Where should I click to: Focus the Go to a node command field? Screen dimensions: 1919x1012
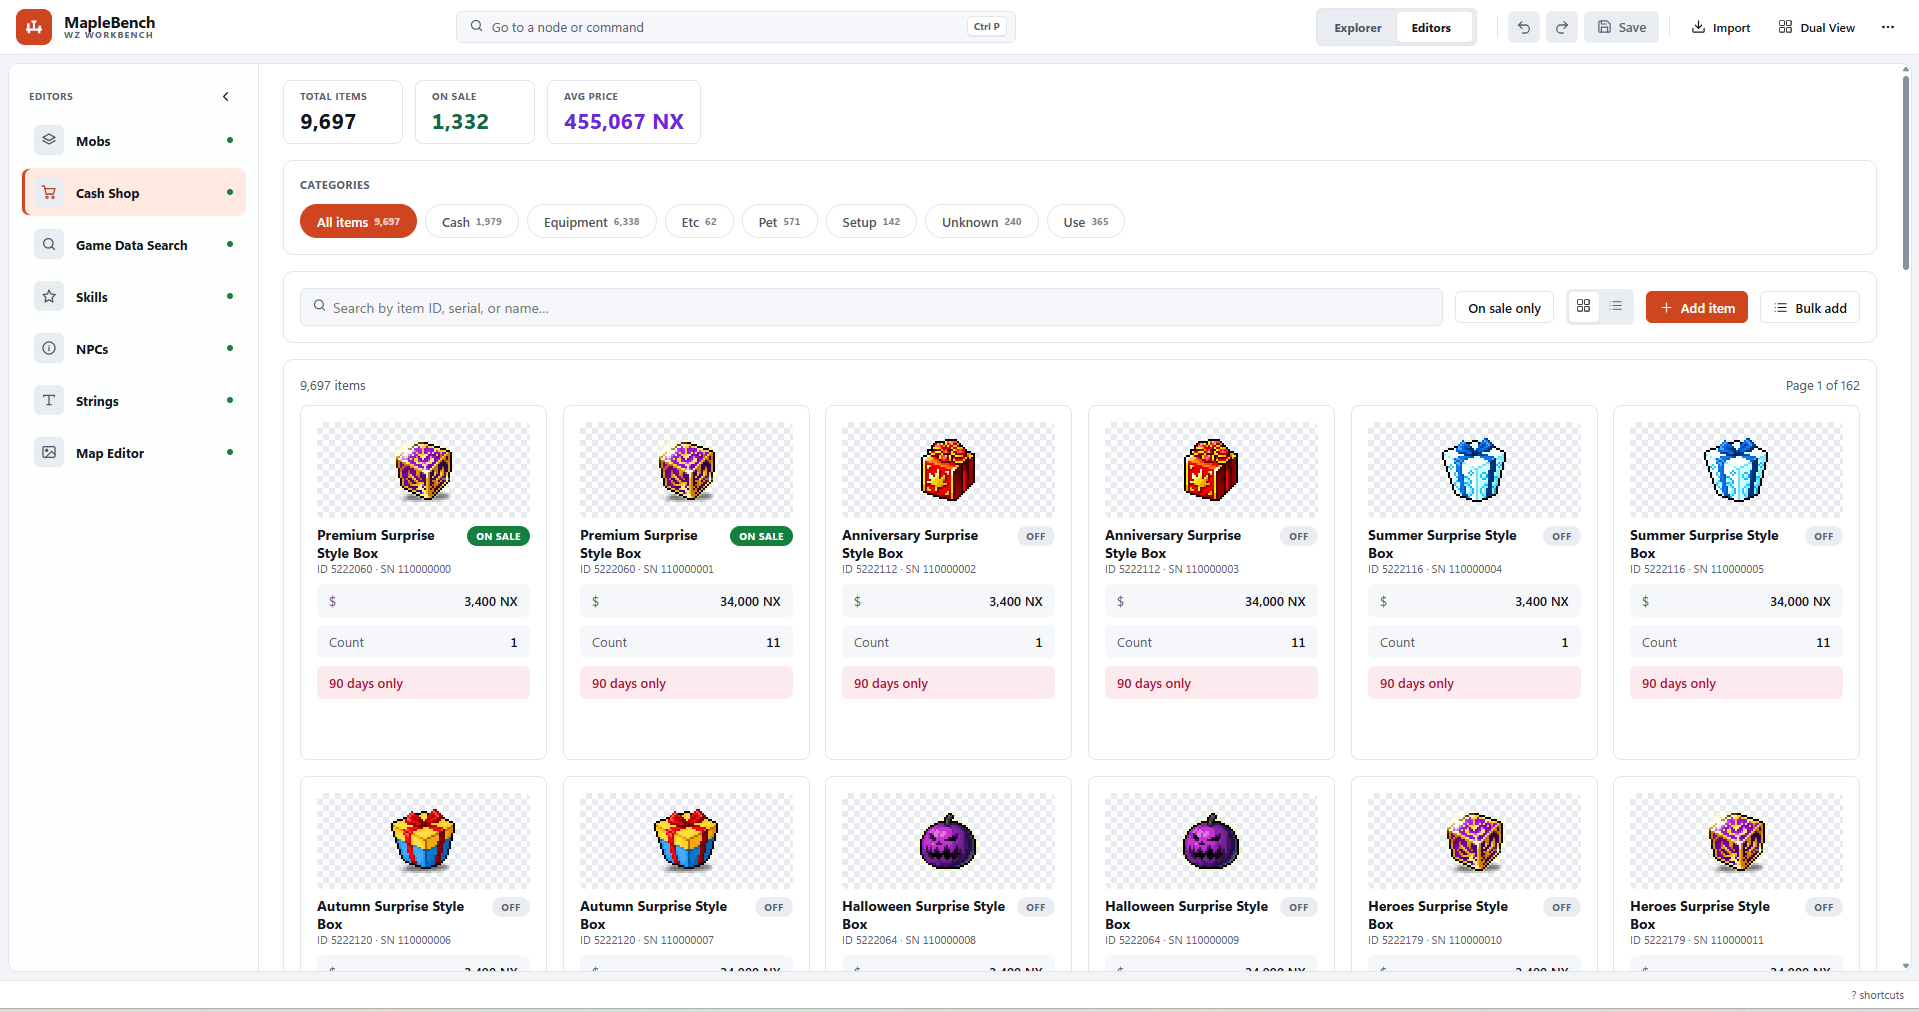(x=736, y=27)
